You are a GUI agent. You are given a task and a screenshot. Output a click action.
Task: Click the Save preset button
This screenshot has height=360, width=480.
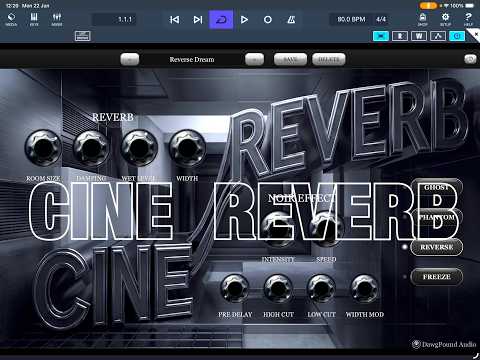[290, 59]
